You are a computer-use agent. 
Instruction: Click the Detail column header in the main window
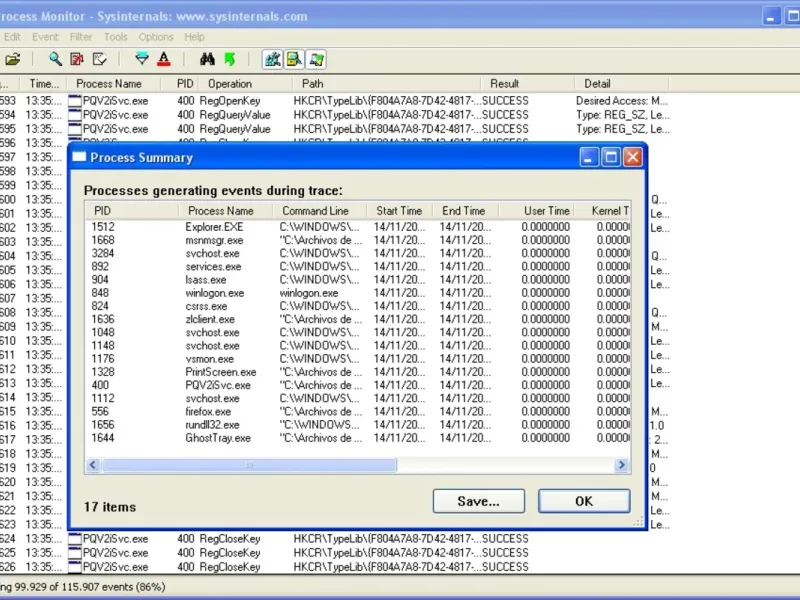point(621,84)
